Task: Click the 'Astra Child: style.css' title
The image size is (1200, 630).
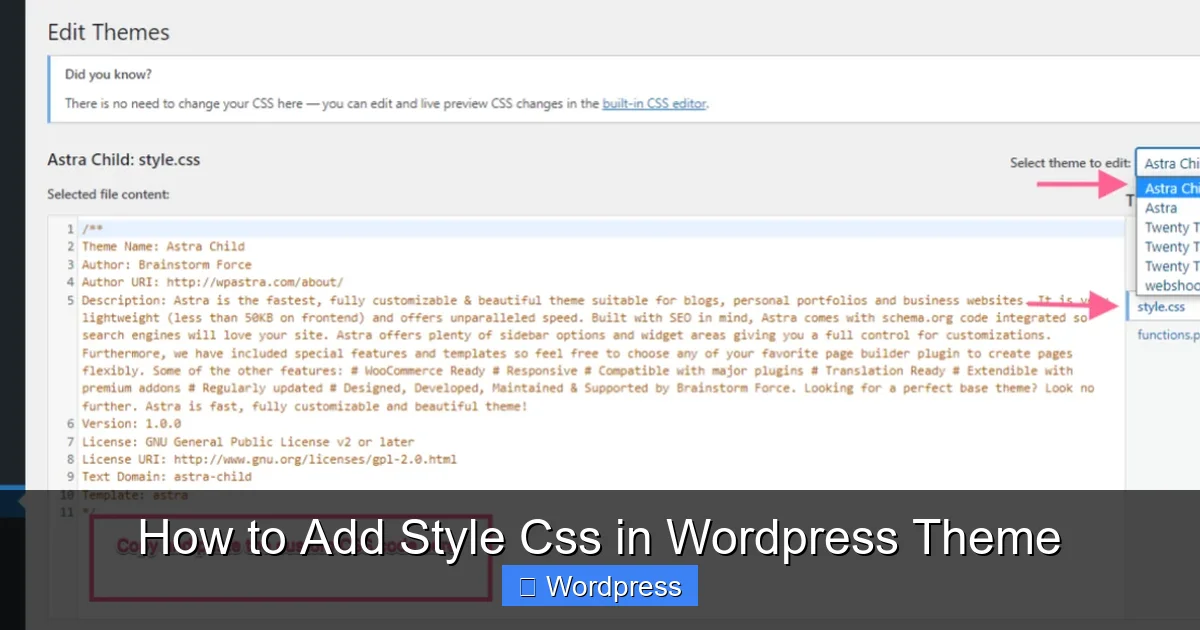Action: [123, 159]
